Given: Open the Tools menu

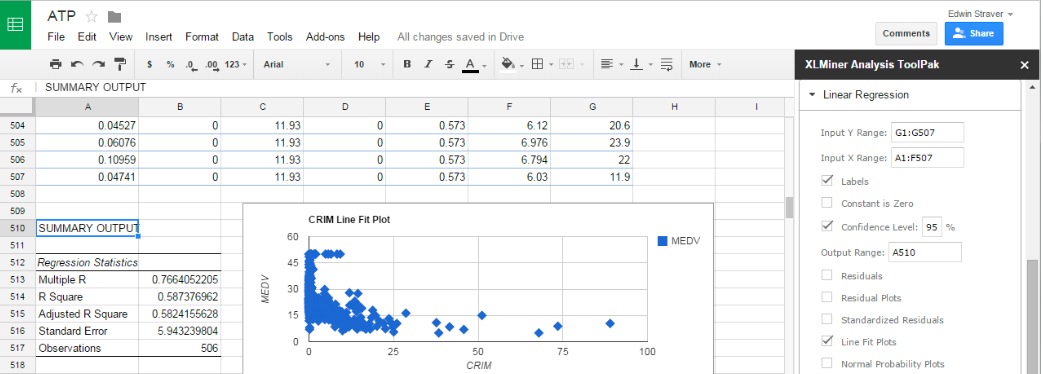Looking at the screenshot, I should [280, 37].
